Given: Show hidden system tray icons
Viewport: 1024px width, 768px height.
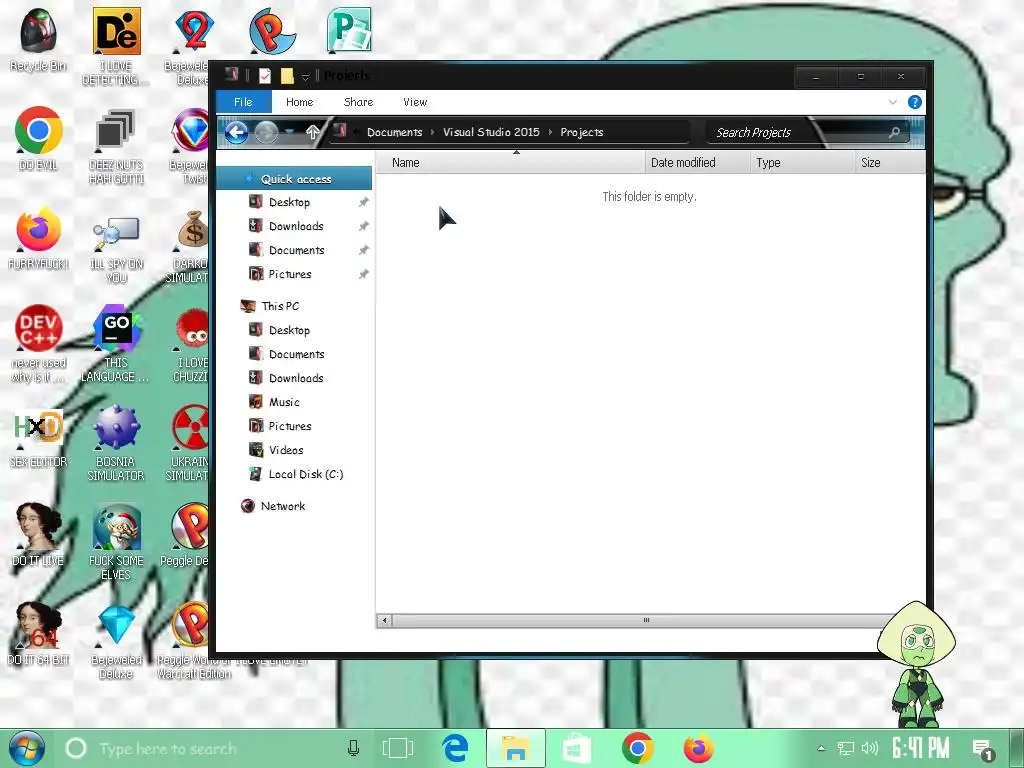Looking at the screenshot, I should pos(822,748).
